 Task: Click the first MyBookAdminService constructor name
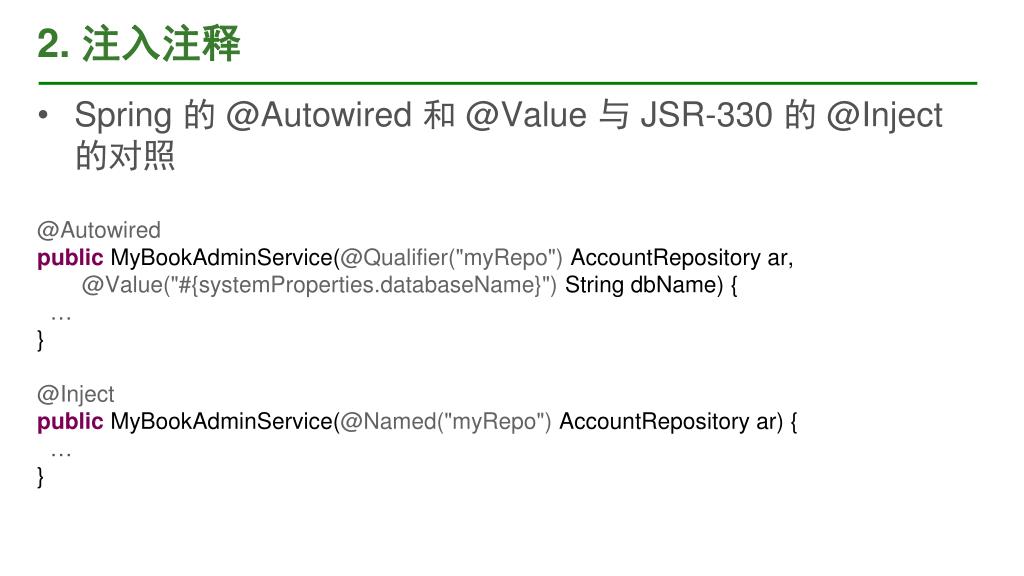(x=221, y=258)
